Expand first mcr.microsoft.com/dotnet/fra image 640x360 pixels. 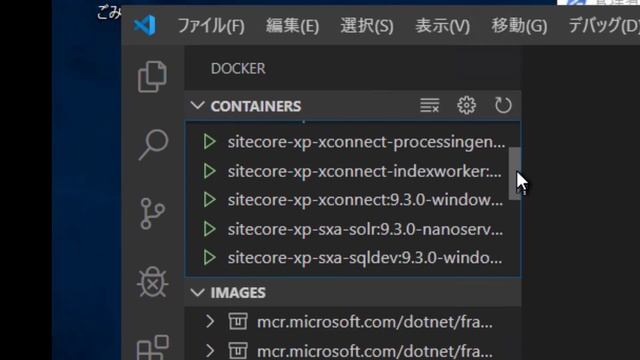[210, 322]
